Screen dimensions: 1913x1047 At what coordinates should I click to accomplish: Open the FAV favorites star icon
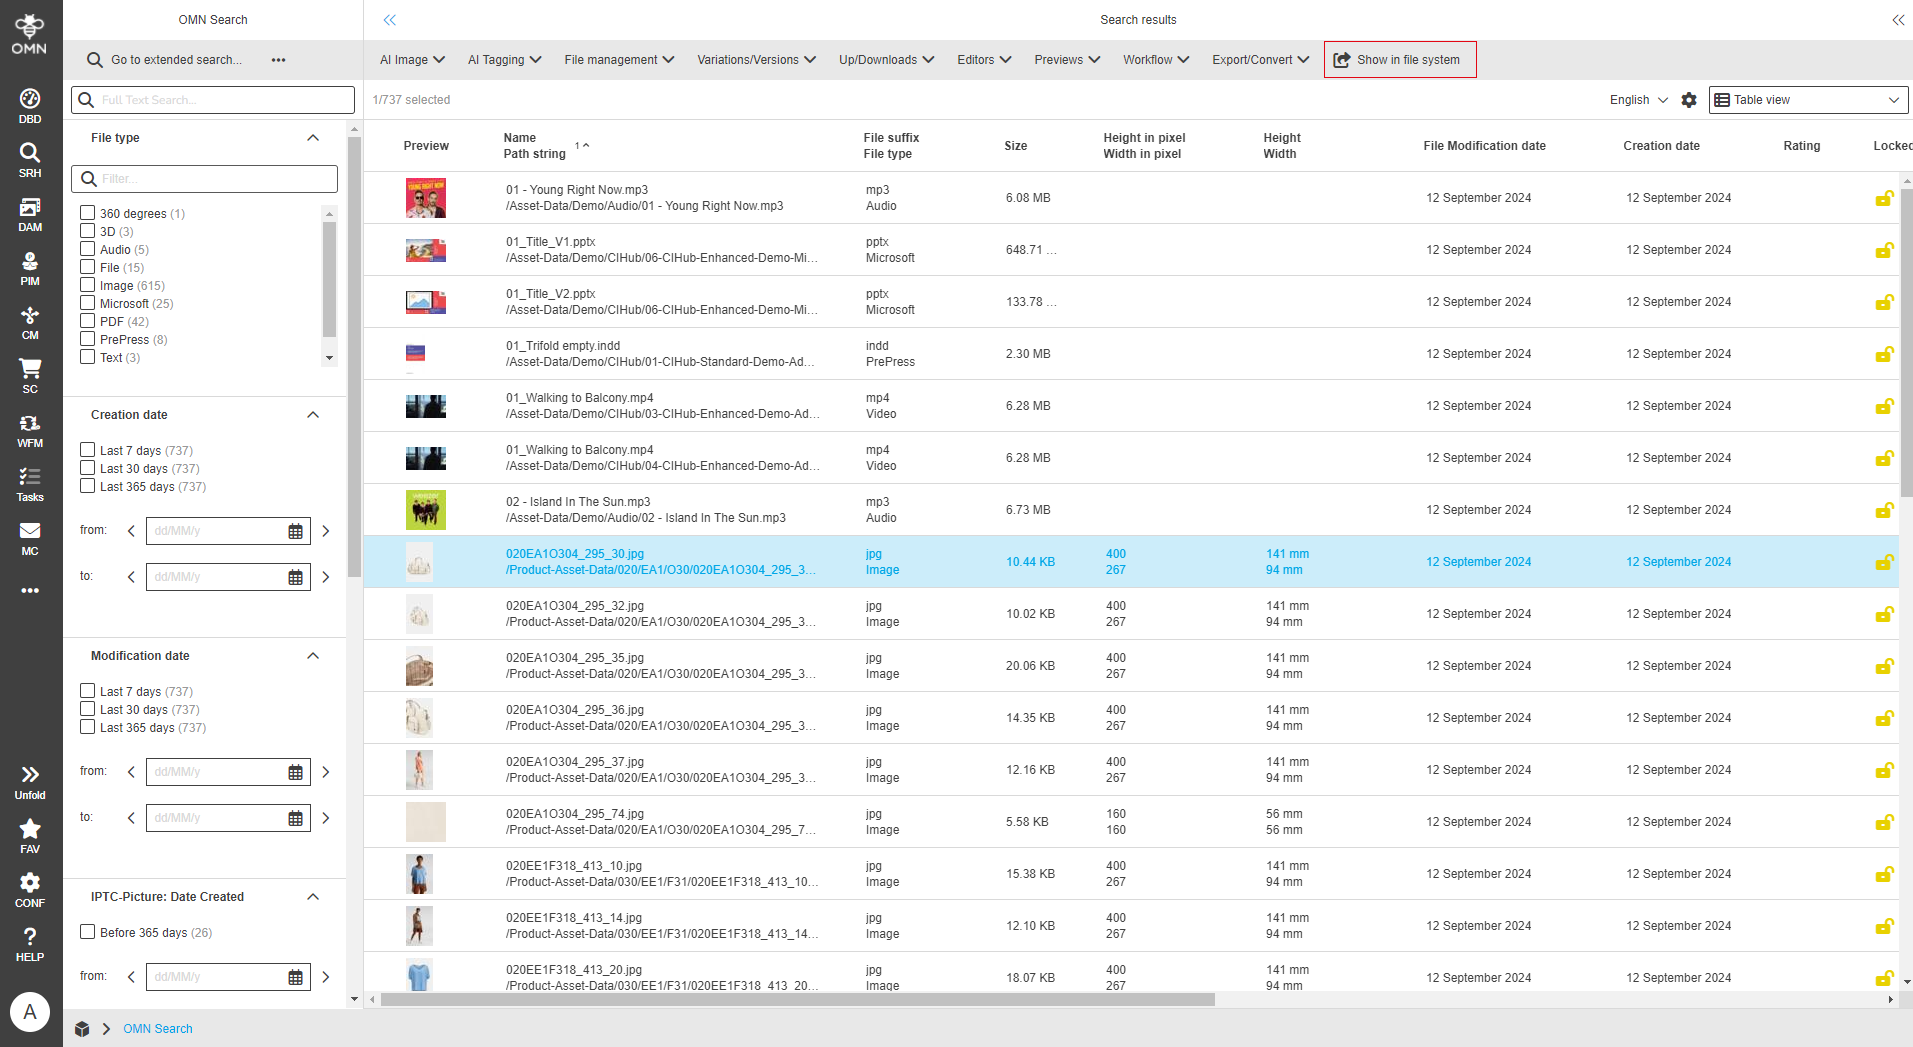30,835
